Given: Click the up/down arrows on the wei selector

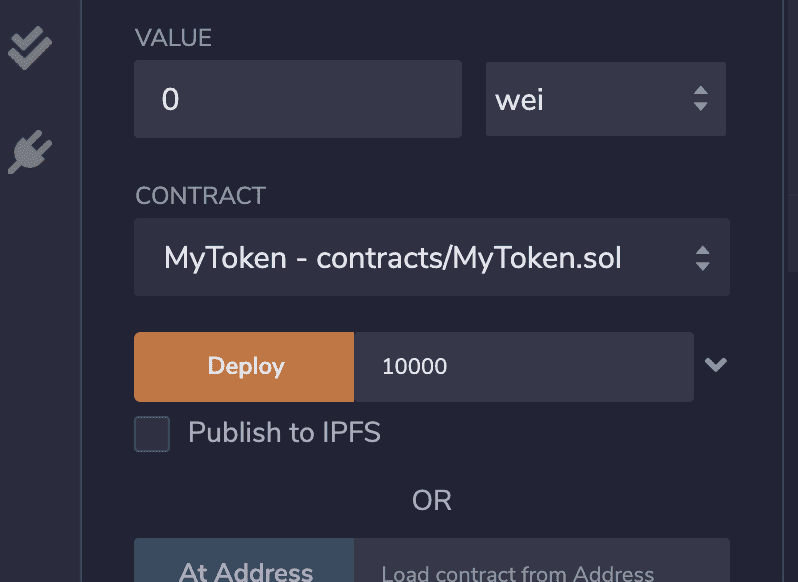Looking at the screenshot, I should click(x=700, y=99).
